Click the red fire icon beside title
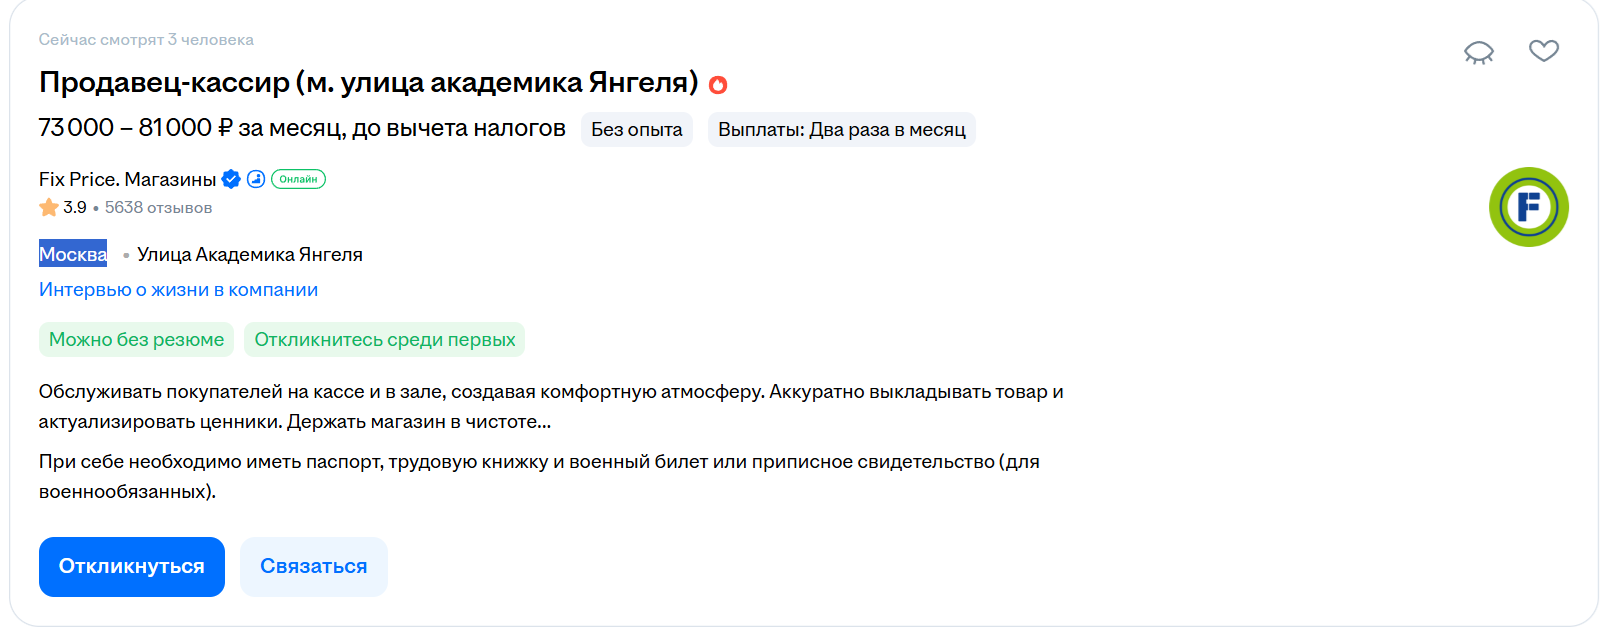The height and width of the screenshot is (631, 1609). pyautogui.click(x=717, y=85)
